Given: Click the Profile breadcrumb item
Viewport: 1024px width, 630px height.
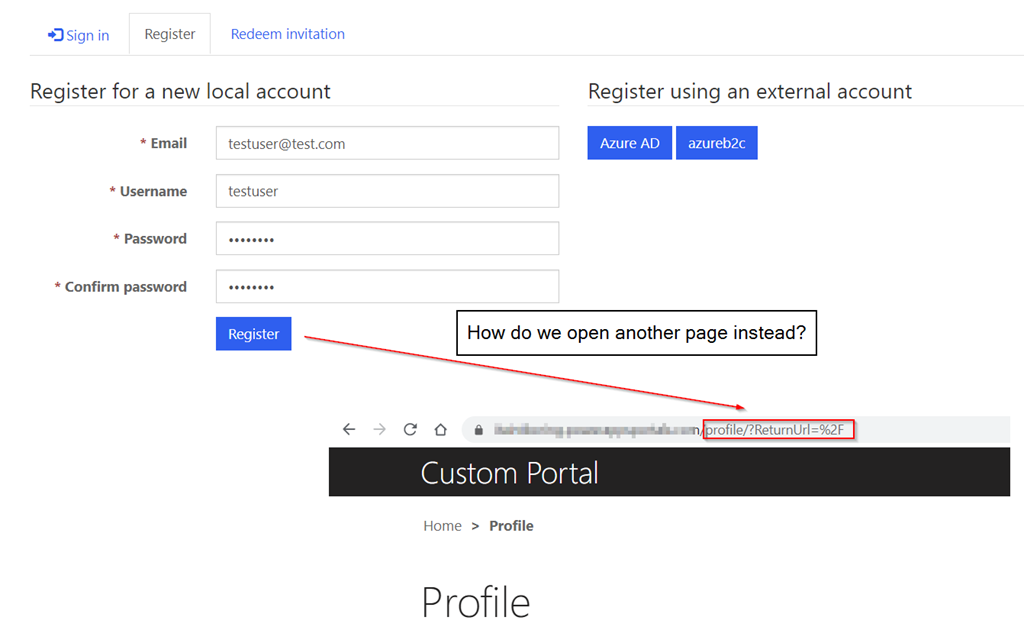Looking at the screenshot, I should tap(511, 526).
